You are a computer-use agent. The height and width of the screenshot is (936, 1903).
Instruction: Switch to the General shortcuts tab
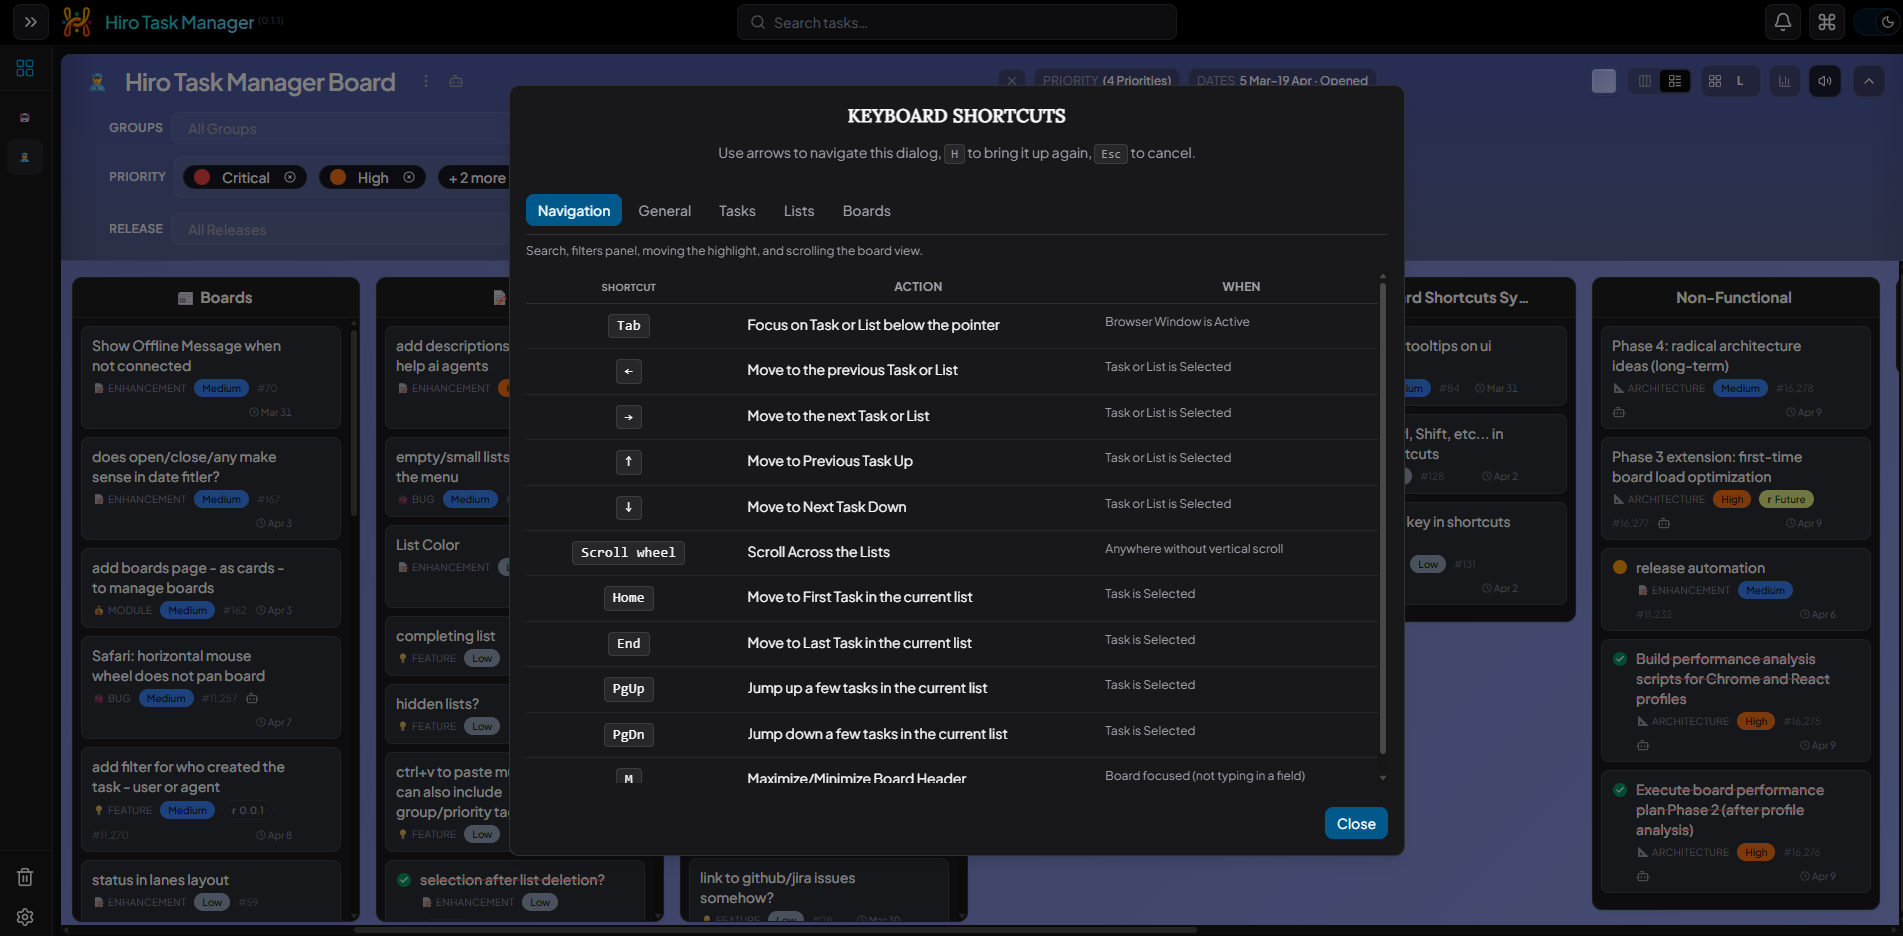[x=664, y=210]
